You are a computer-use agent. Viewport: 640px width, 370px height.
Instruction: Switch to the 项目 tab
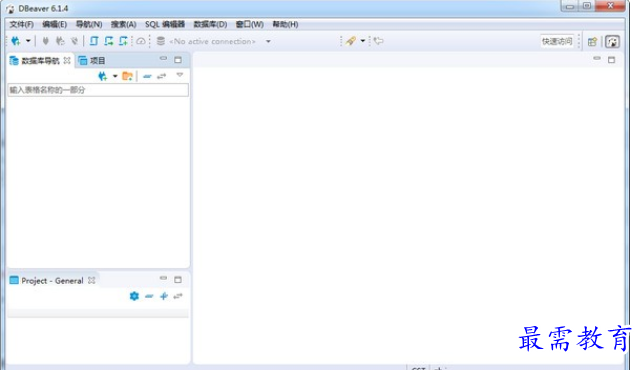[92, 61]
